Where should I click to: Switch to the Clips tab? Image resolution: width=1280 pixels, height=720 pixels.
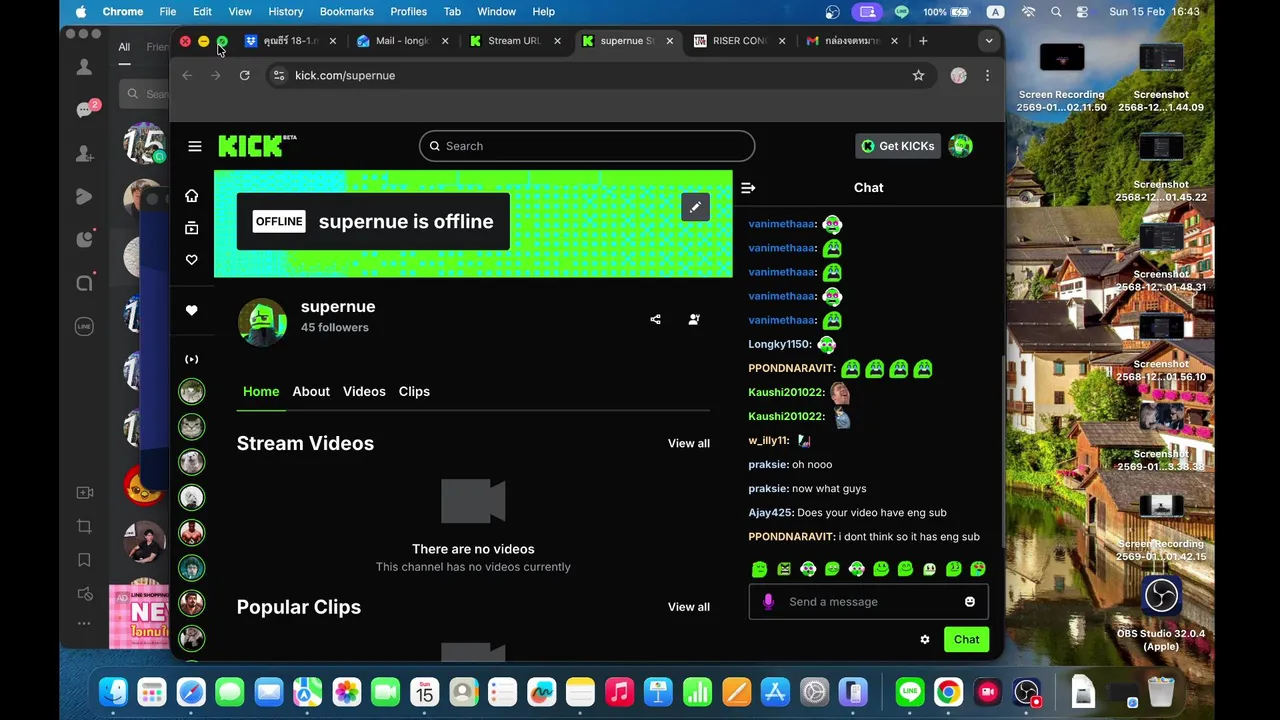(414, 391)
